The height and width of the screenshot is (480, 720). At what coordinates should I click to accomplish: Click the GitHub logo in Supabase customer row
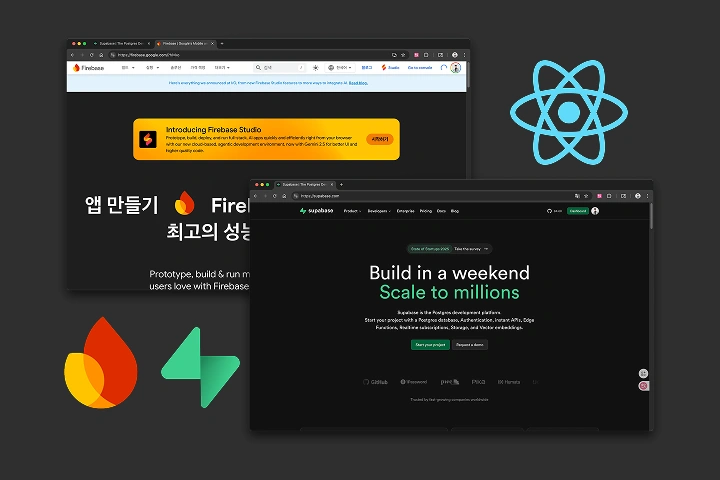[375, 382]
